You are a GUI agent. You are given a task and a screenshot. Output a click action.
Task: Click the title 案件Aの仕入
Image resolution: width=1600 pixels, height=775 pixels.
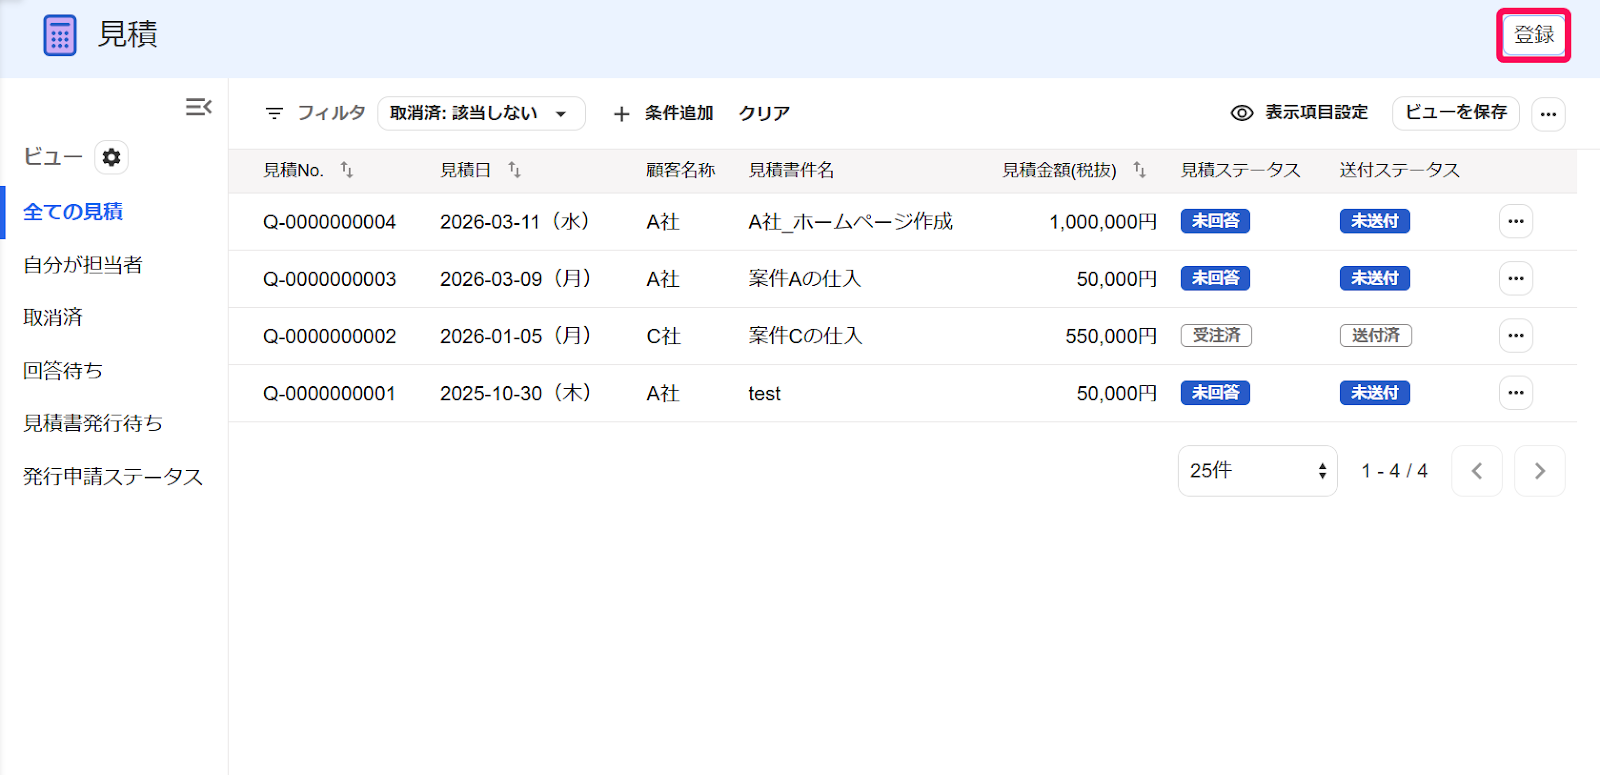pos(804,279)
